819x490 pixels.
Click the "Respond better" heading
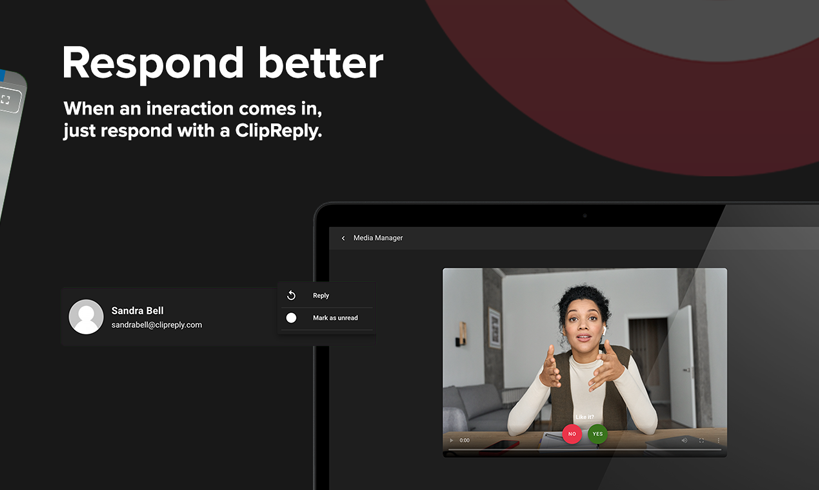point(223,63)
